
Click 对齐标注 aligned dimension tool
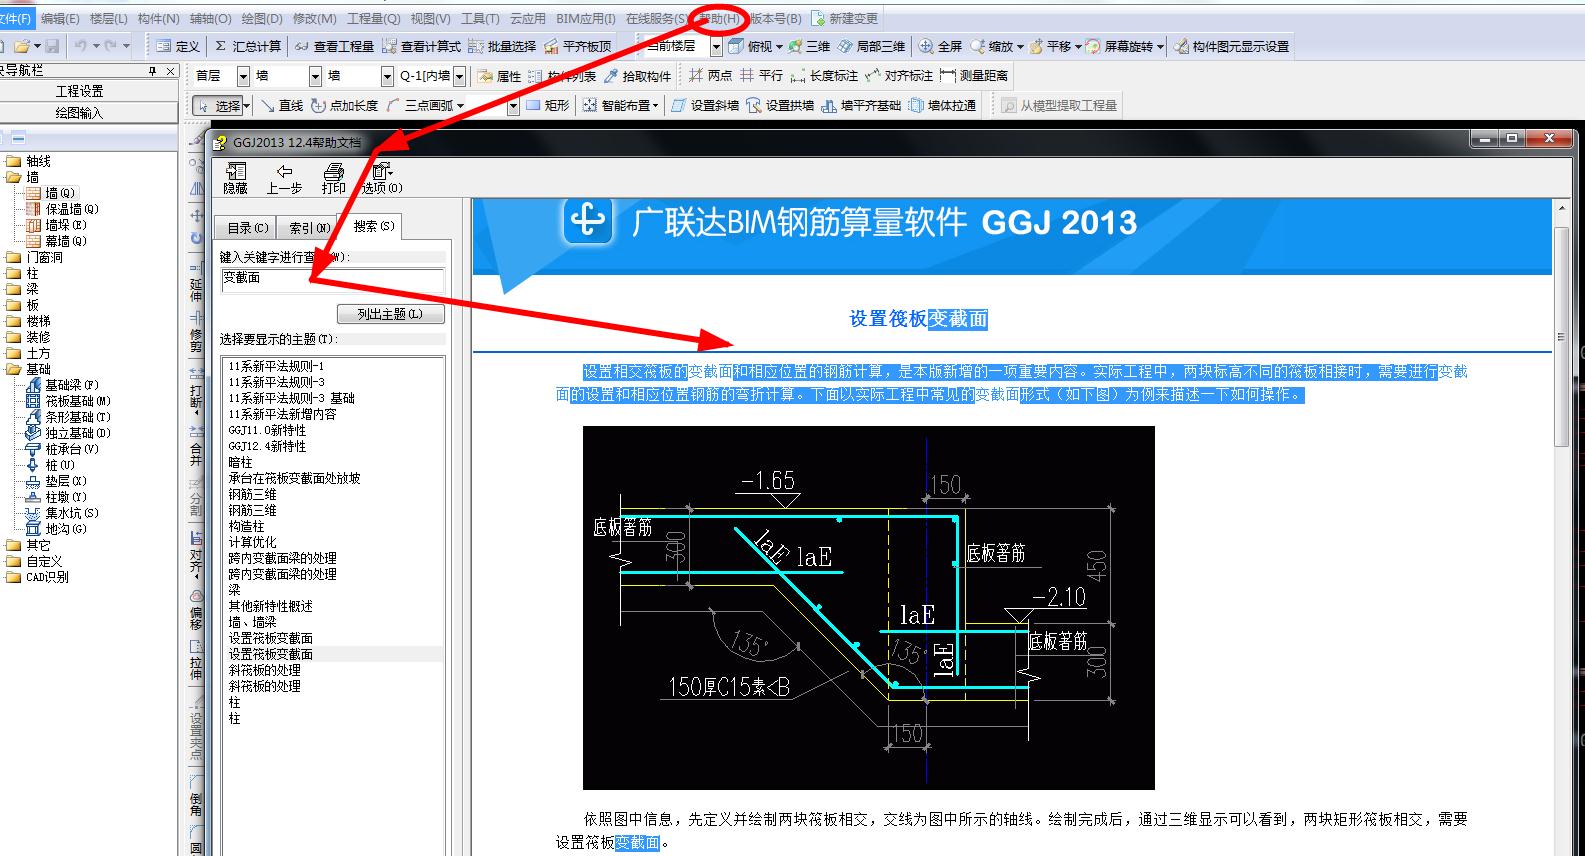click(899, 75)
